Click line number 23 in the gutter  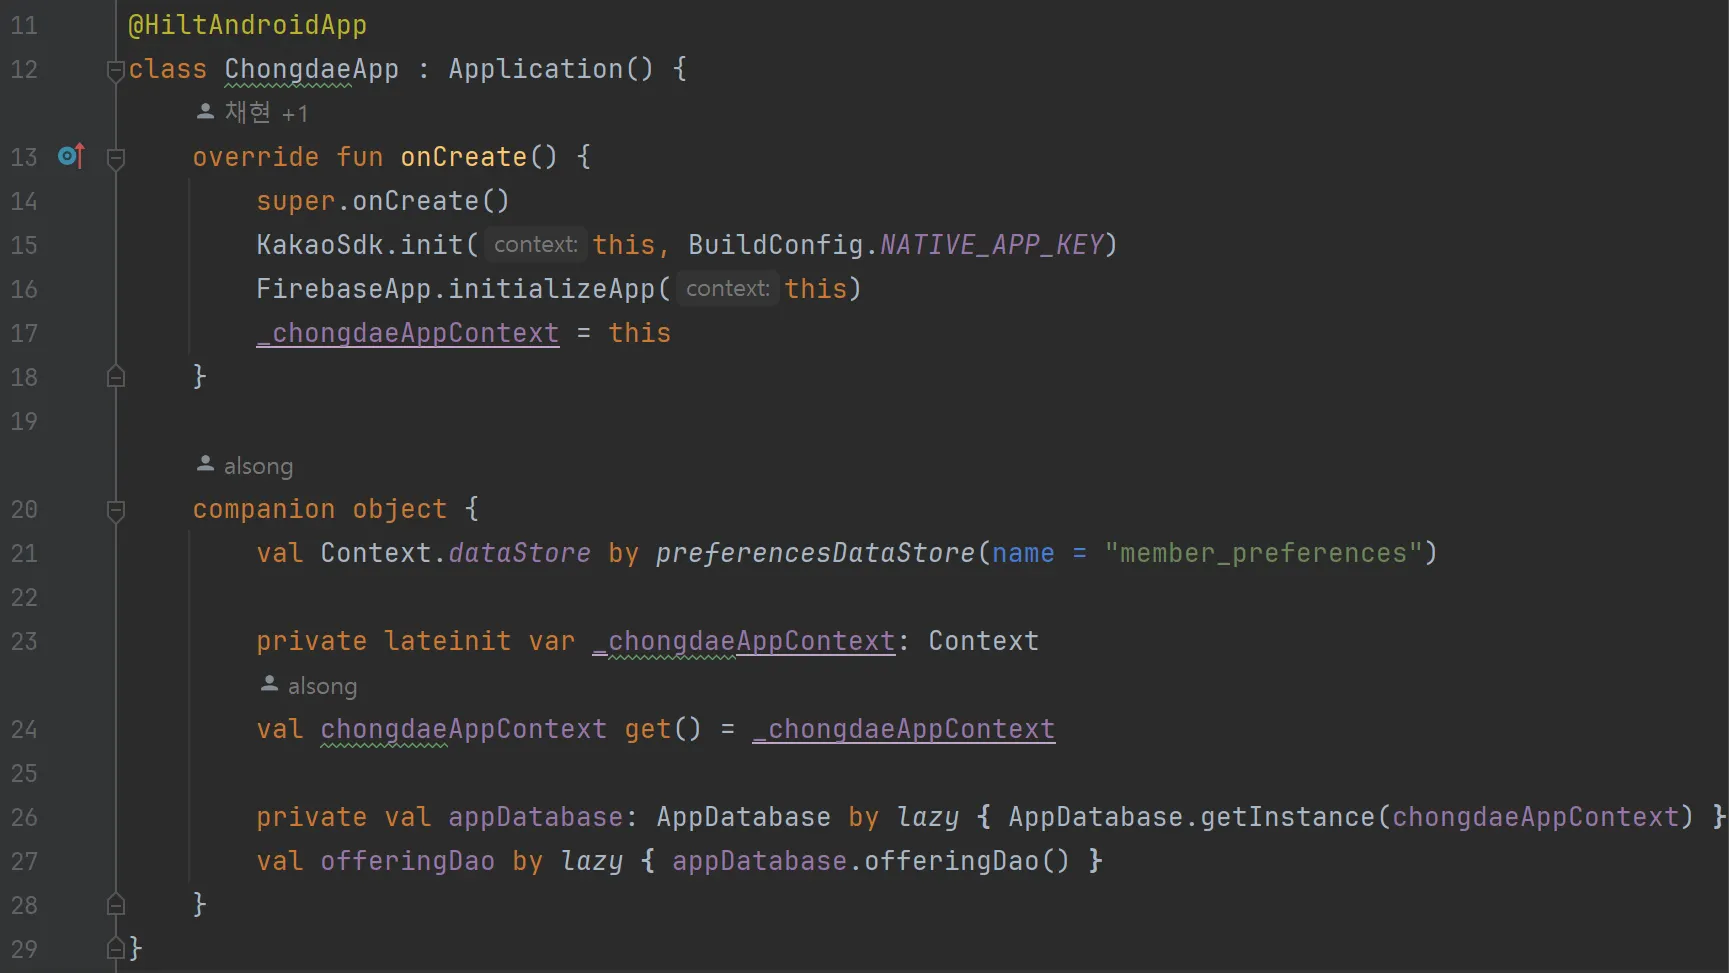point(24,641)
